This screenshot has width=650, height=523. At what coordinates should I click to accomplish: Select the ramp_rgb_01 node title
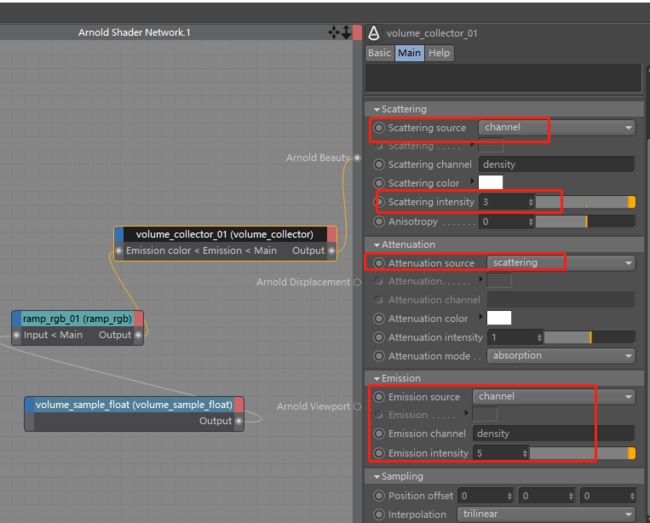78,319
